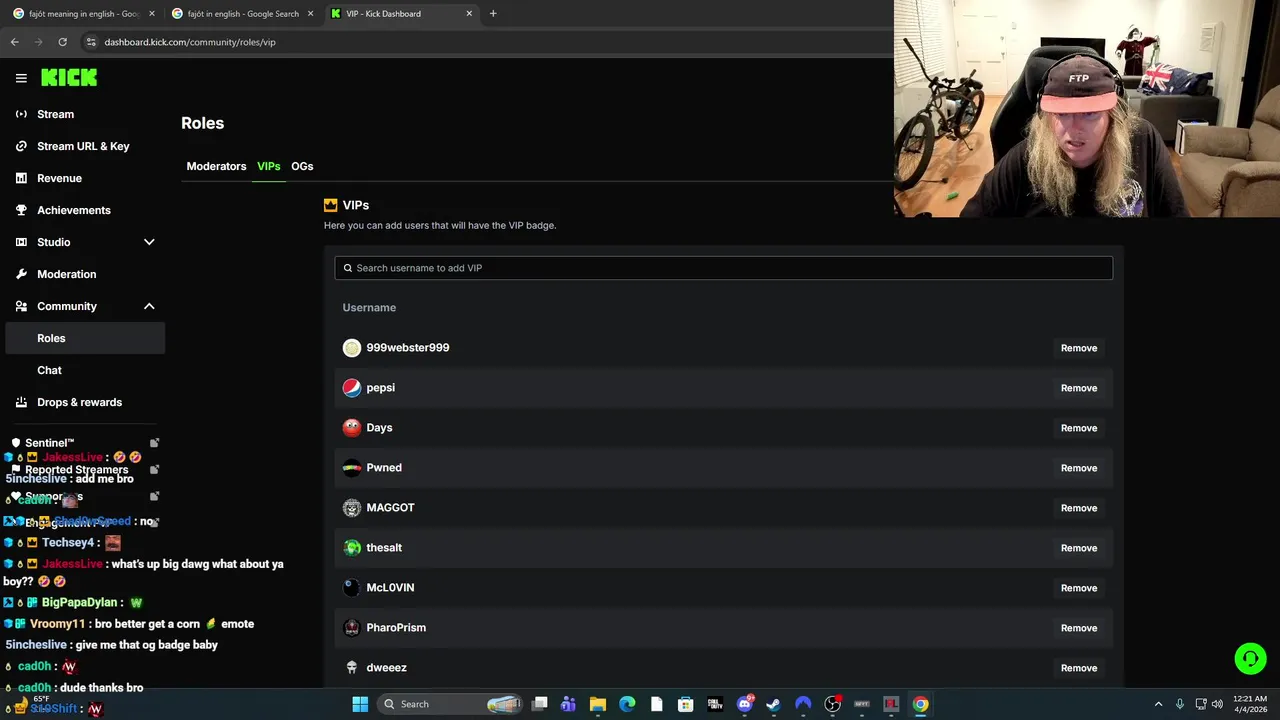Click pepsi's avatar icon
Image resolution: width=1280 pixels, height=720 pixels.
click(352, 388)
